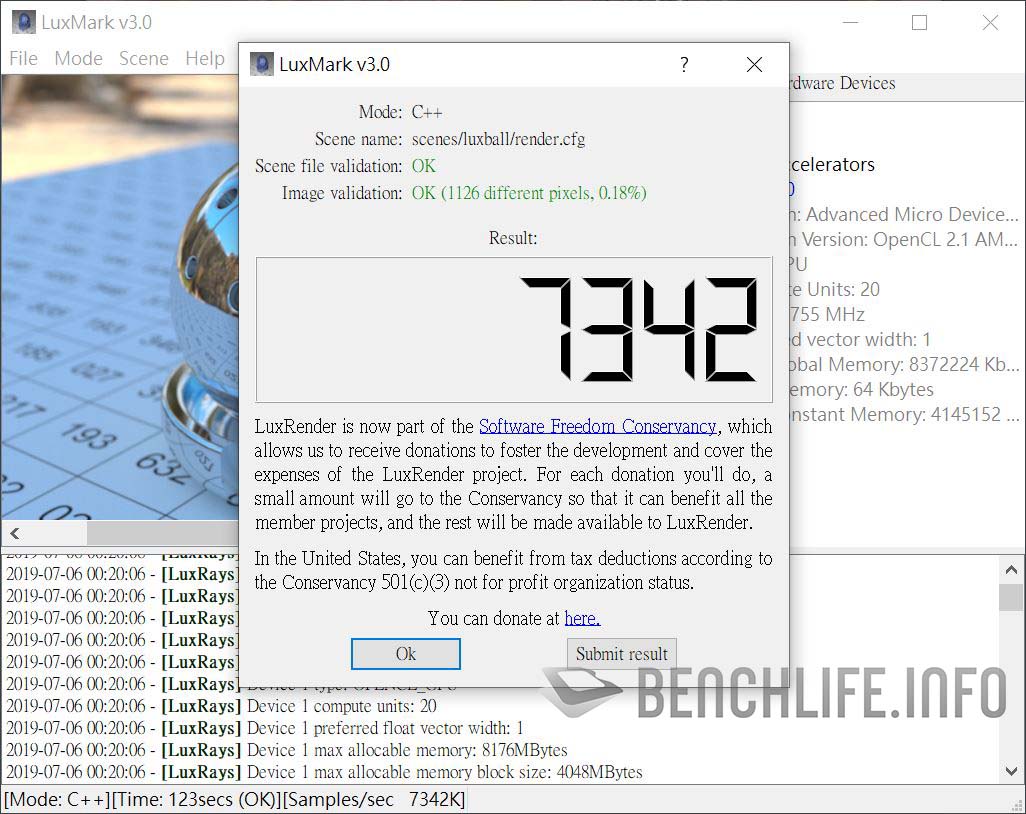Open the Mode menu
This screenshot has width=1026, height=814.
(78, 58)
